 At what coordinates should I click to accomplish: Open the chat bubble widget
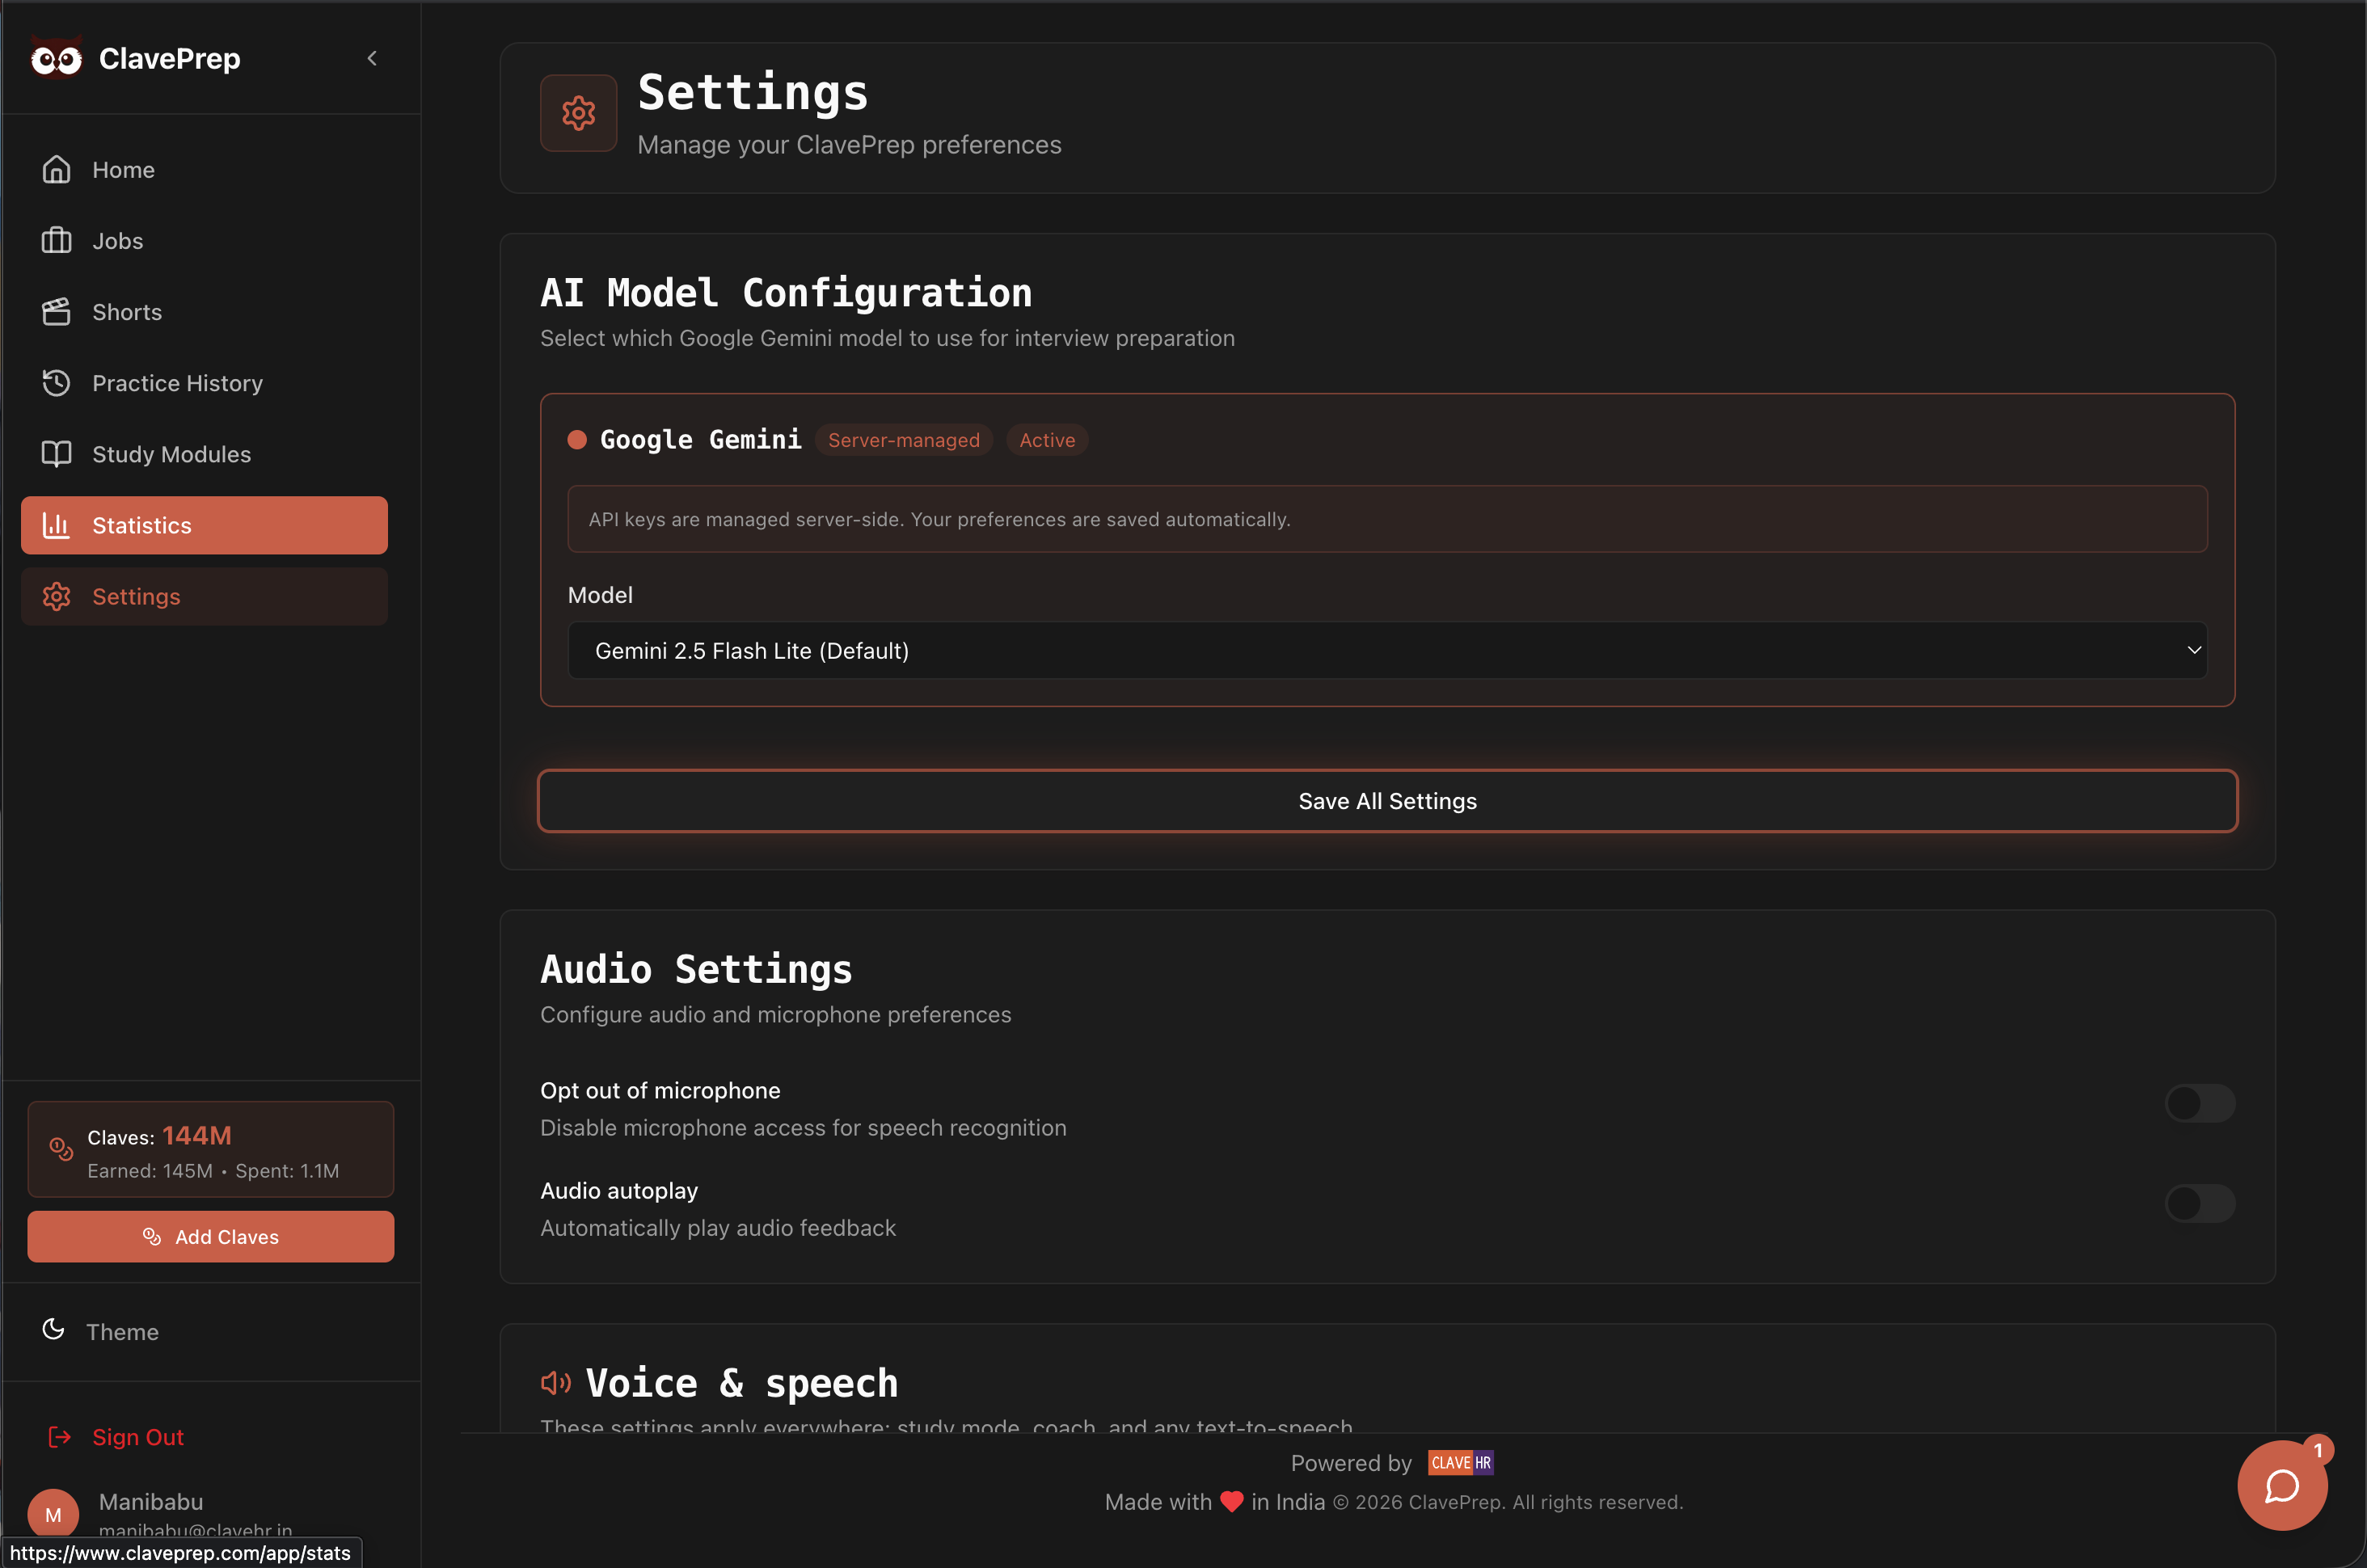2281,1485
